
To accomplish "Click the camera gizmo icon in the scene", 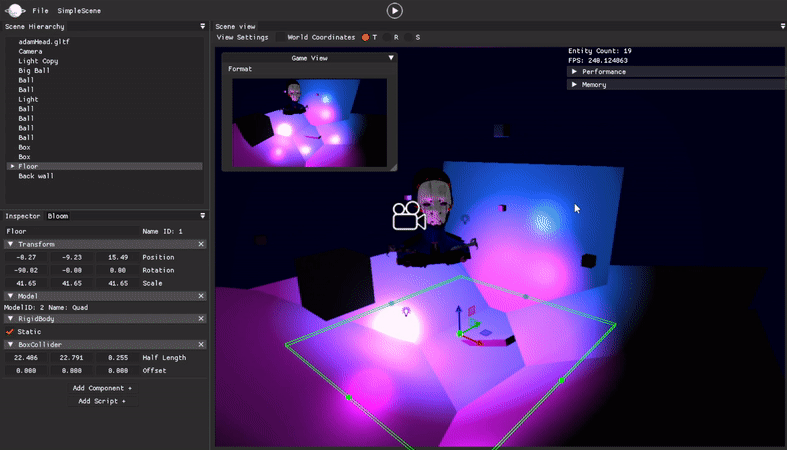I will pyautogui.click(x=408, y=216).
